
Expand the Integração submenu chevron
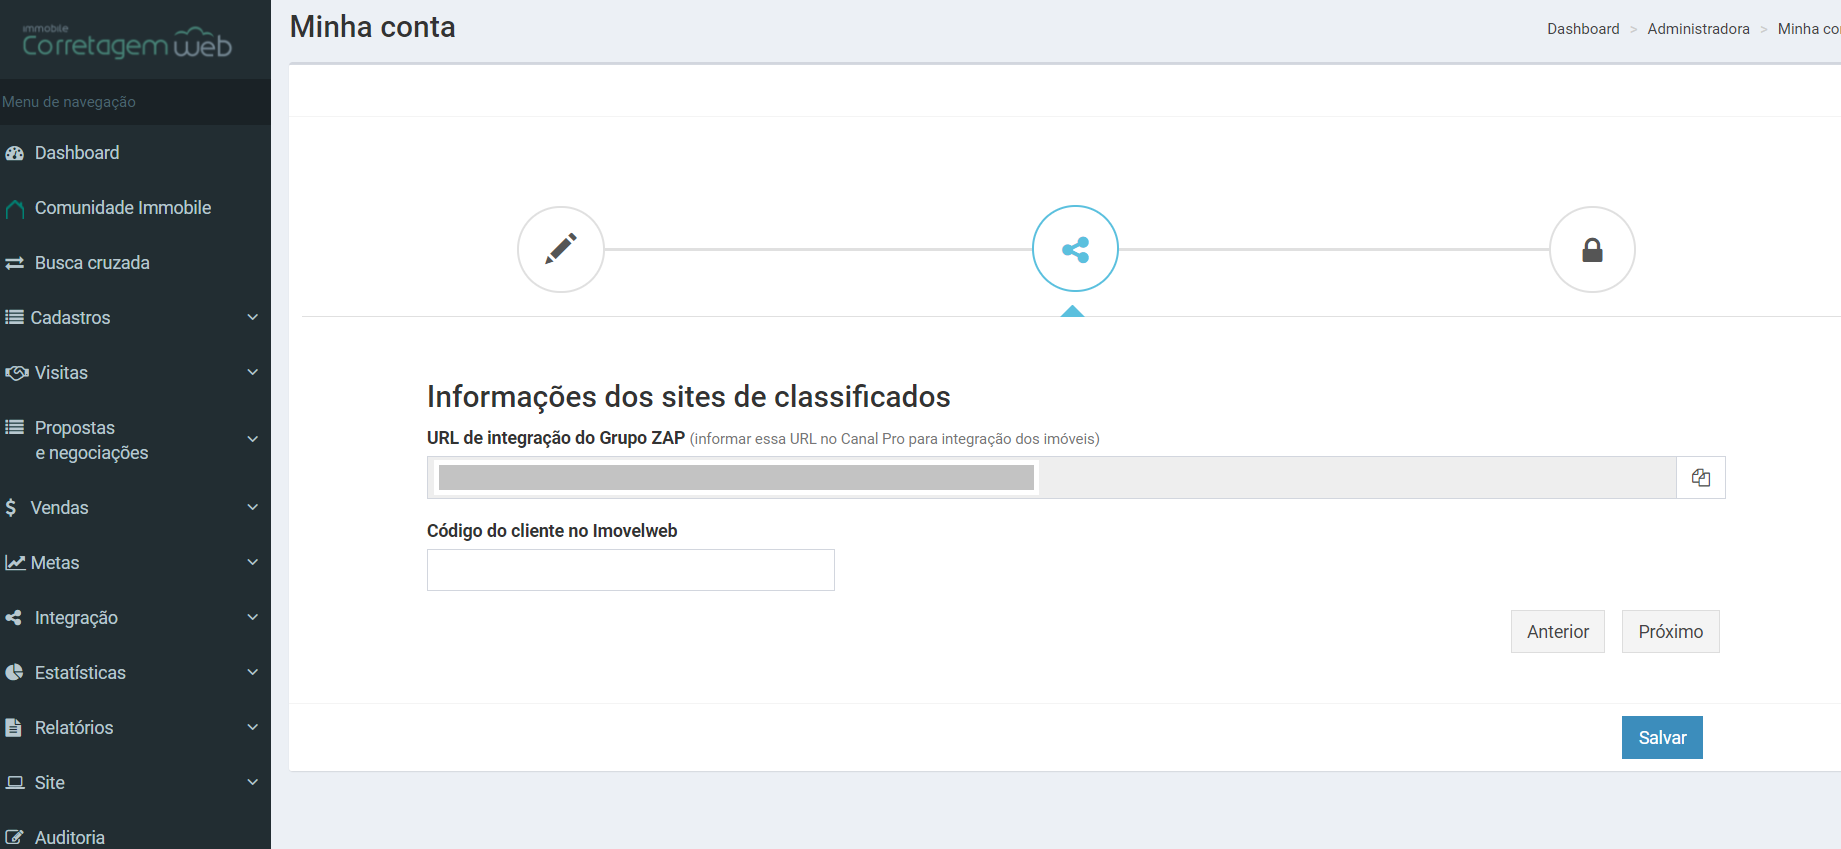point(253,617)
